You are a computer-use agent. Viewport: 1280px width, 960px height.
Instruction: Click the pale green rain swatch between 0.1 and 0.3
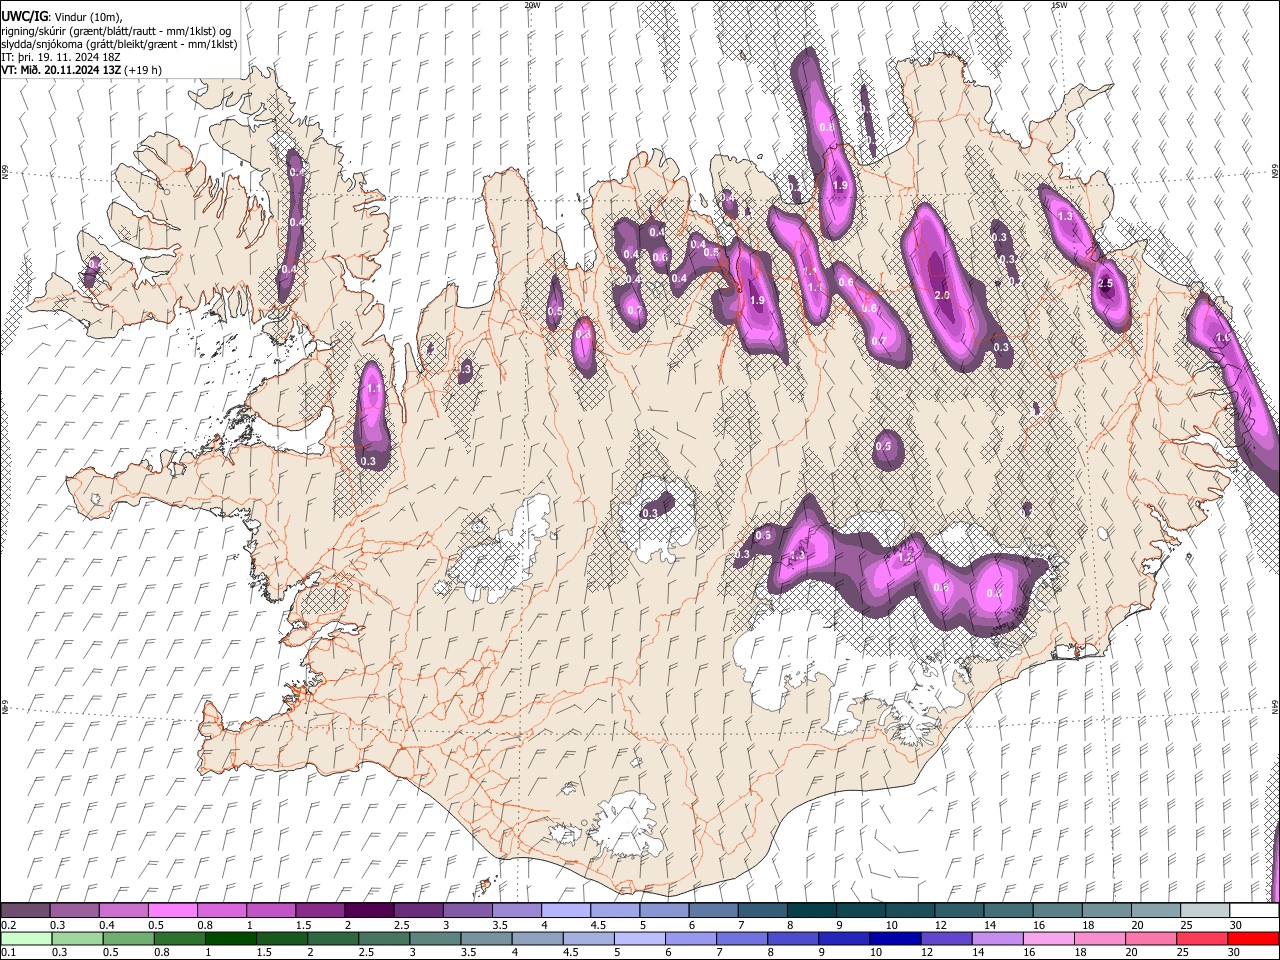(25, 938)
